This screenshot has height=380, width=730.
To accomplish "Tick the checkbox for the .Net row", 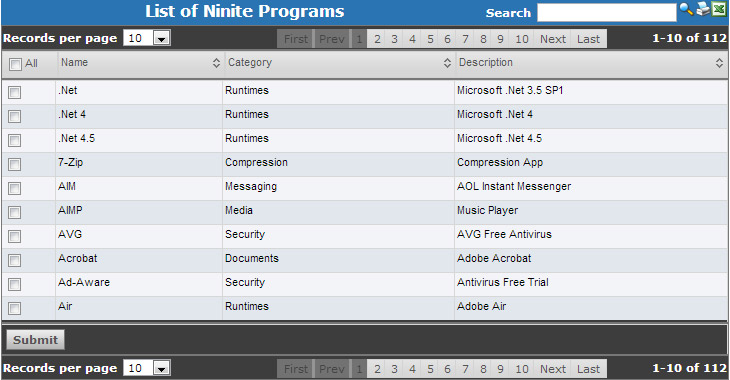I will (14, 92).
